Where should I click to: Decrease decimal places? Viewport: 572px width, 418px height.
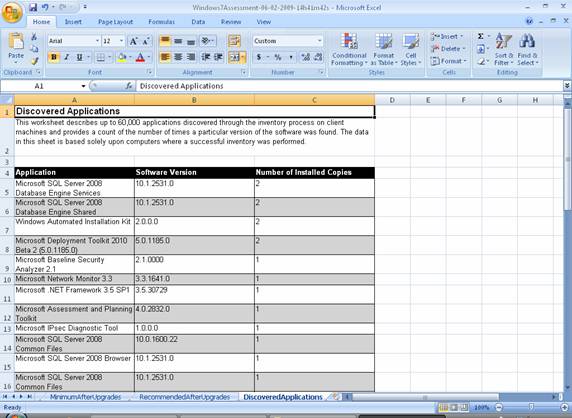[x=318, y=57]
